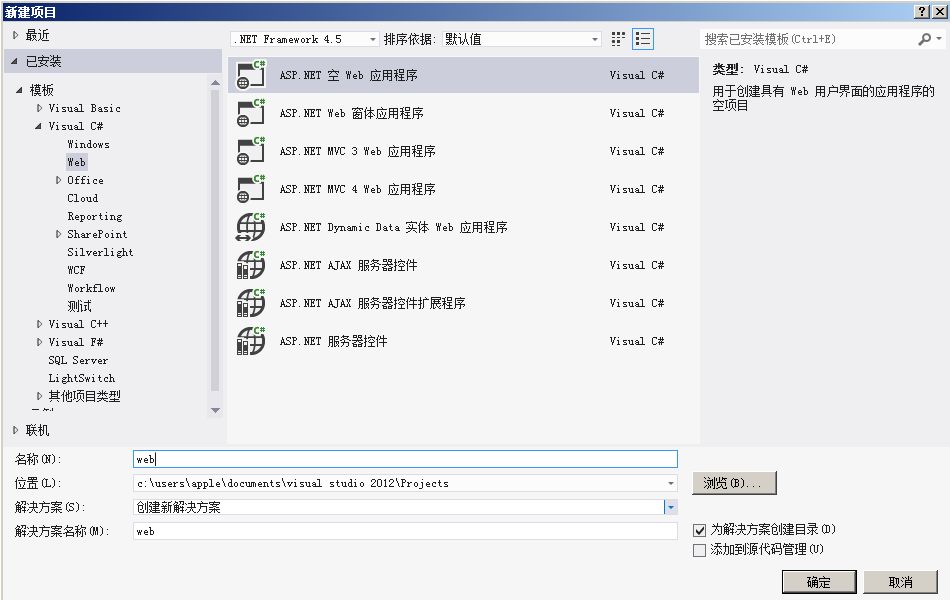
Task: Expand the Office tree node
Action: [58, 180]
